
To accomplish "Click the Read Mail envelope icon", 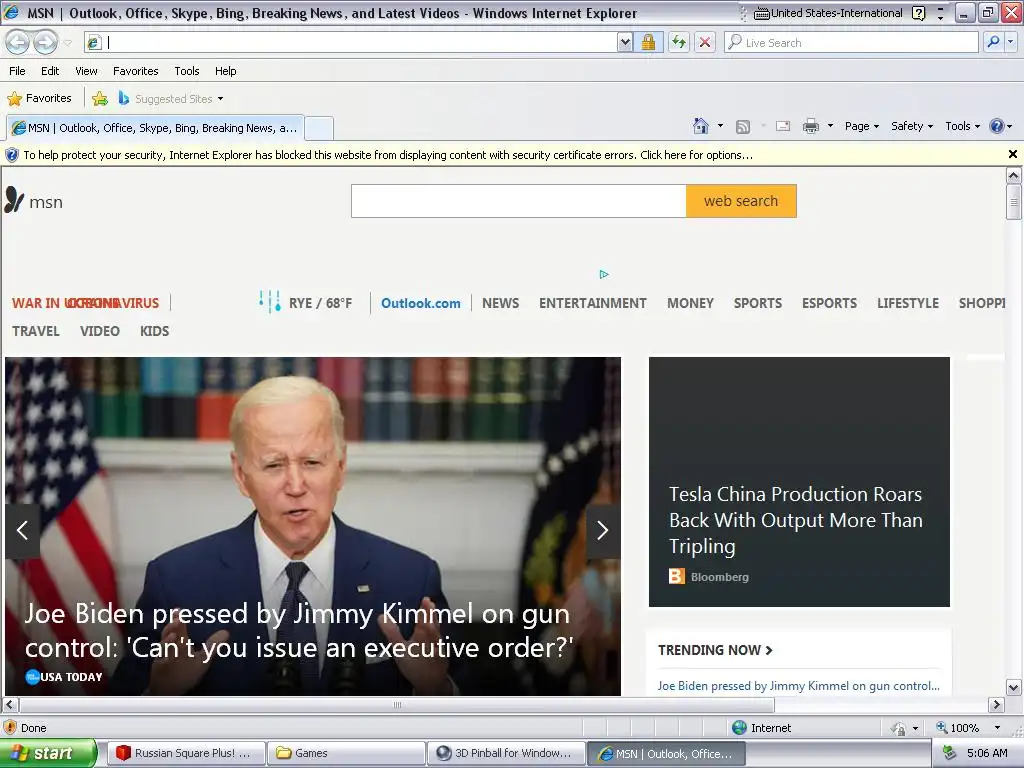I will coord(783,126).
